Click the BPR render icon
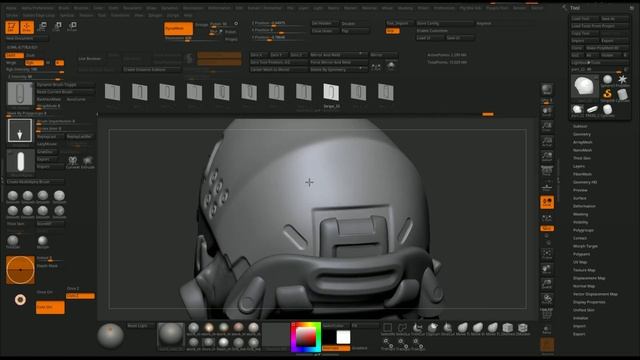Image resolution: width=640 pixels, height=360 pixels. 547,90
